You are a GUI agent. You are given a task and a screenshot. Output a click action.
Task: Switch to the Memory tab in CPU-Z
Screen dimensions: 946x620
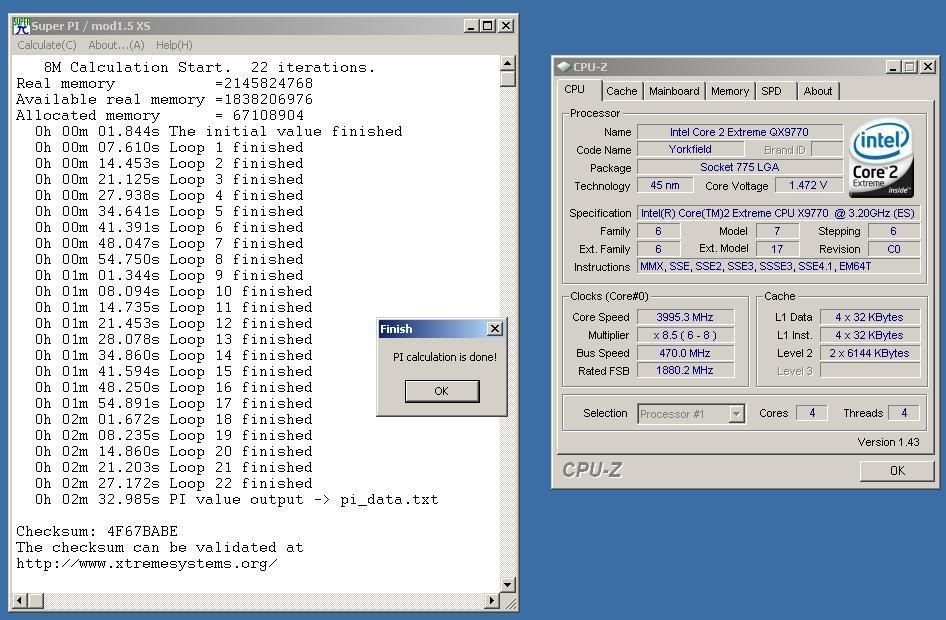tap(729, 91)
